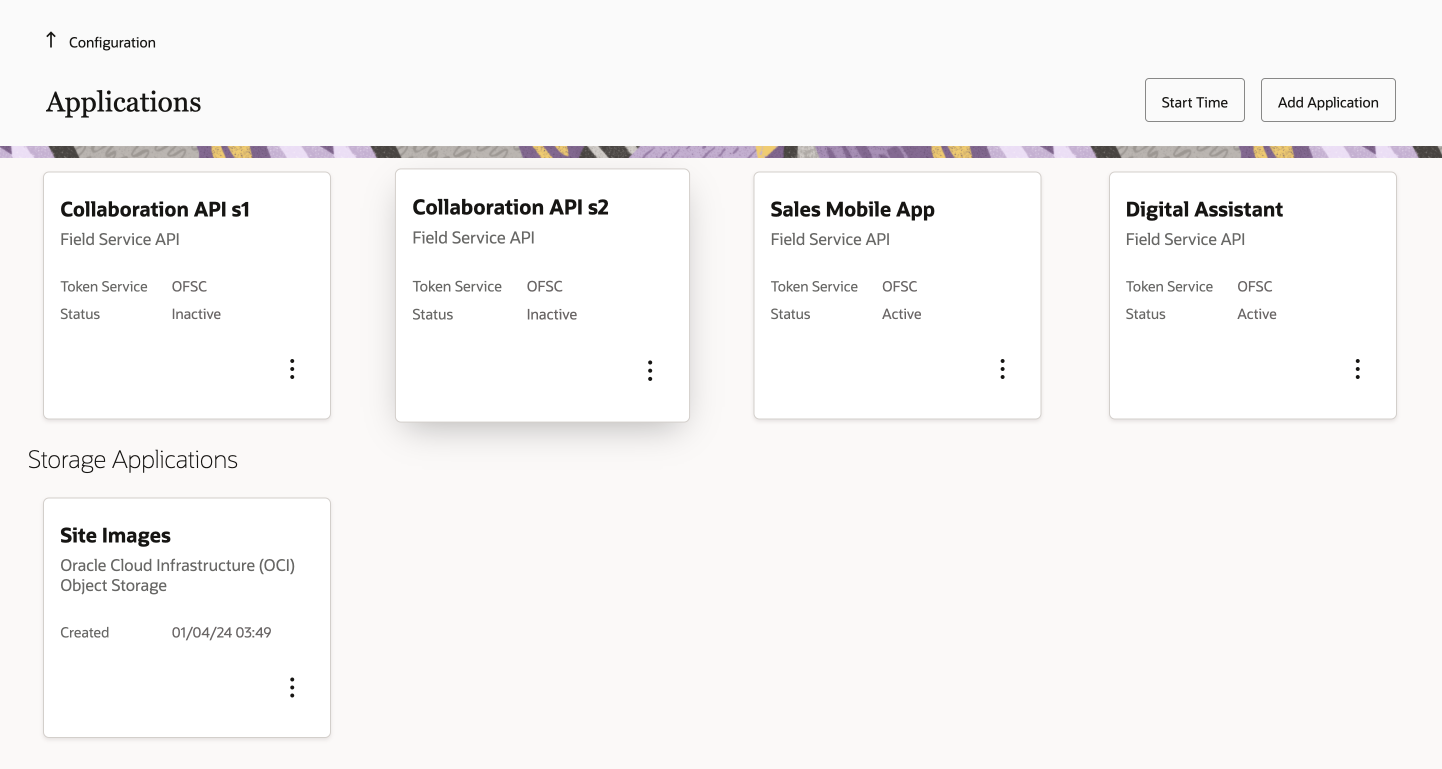
Task: Click the OFSC token service on Digital Assistant
Action: pos(1254,286)
